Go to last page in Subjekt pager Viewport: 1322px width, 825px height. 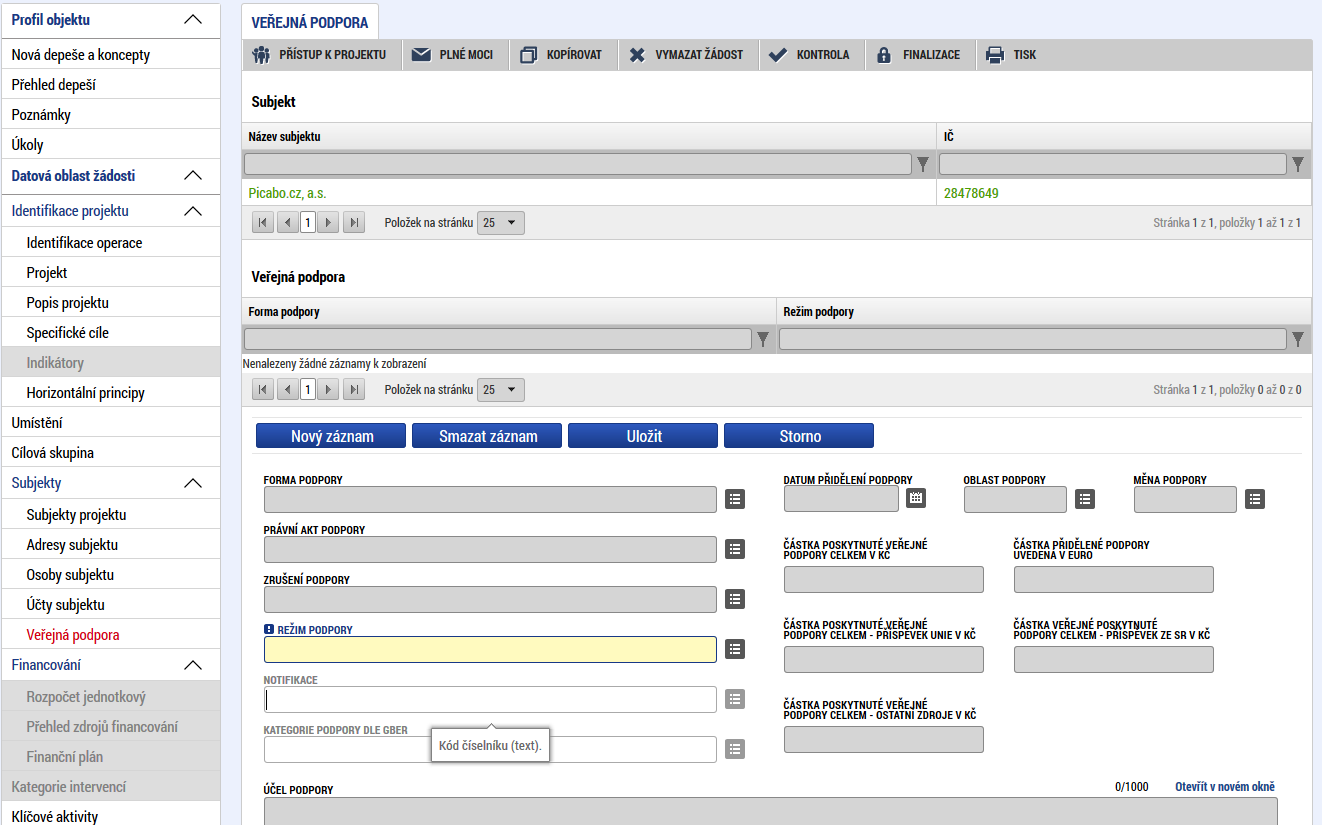[353, 223]
